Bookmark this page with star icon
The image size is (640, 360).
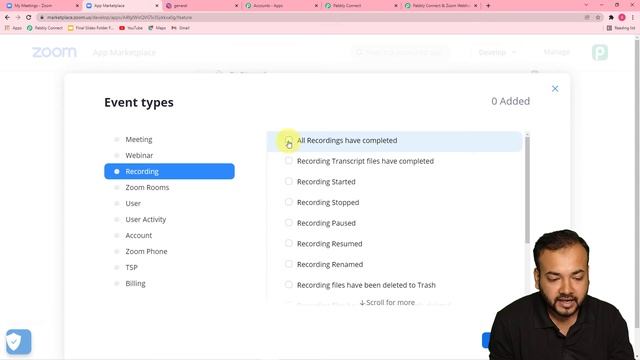click(x=598, y=18)
